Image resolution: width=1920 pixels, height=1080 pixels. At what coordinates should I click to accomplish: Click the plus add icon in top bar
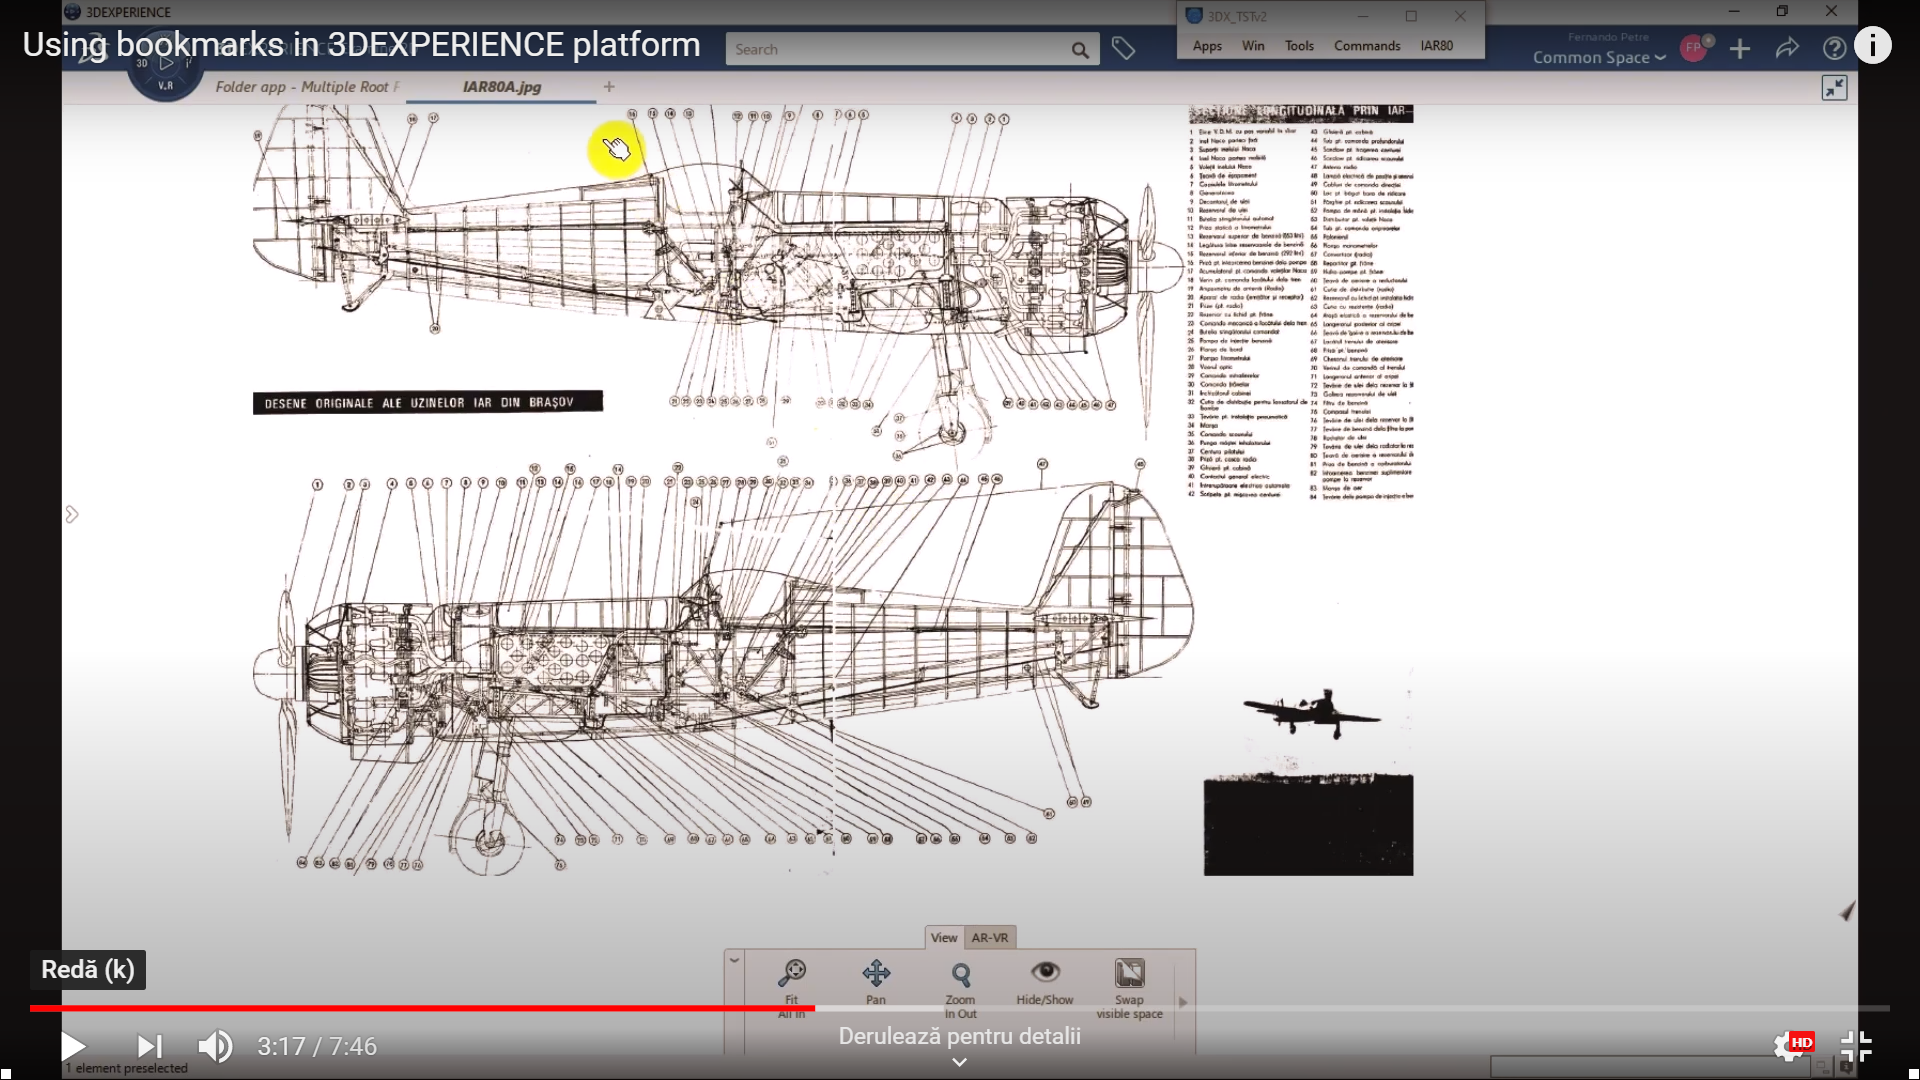[1740, 49]
